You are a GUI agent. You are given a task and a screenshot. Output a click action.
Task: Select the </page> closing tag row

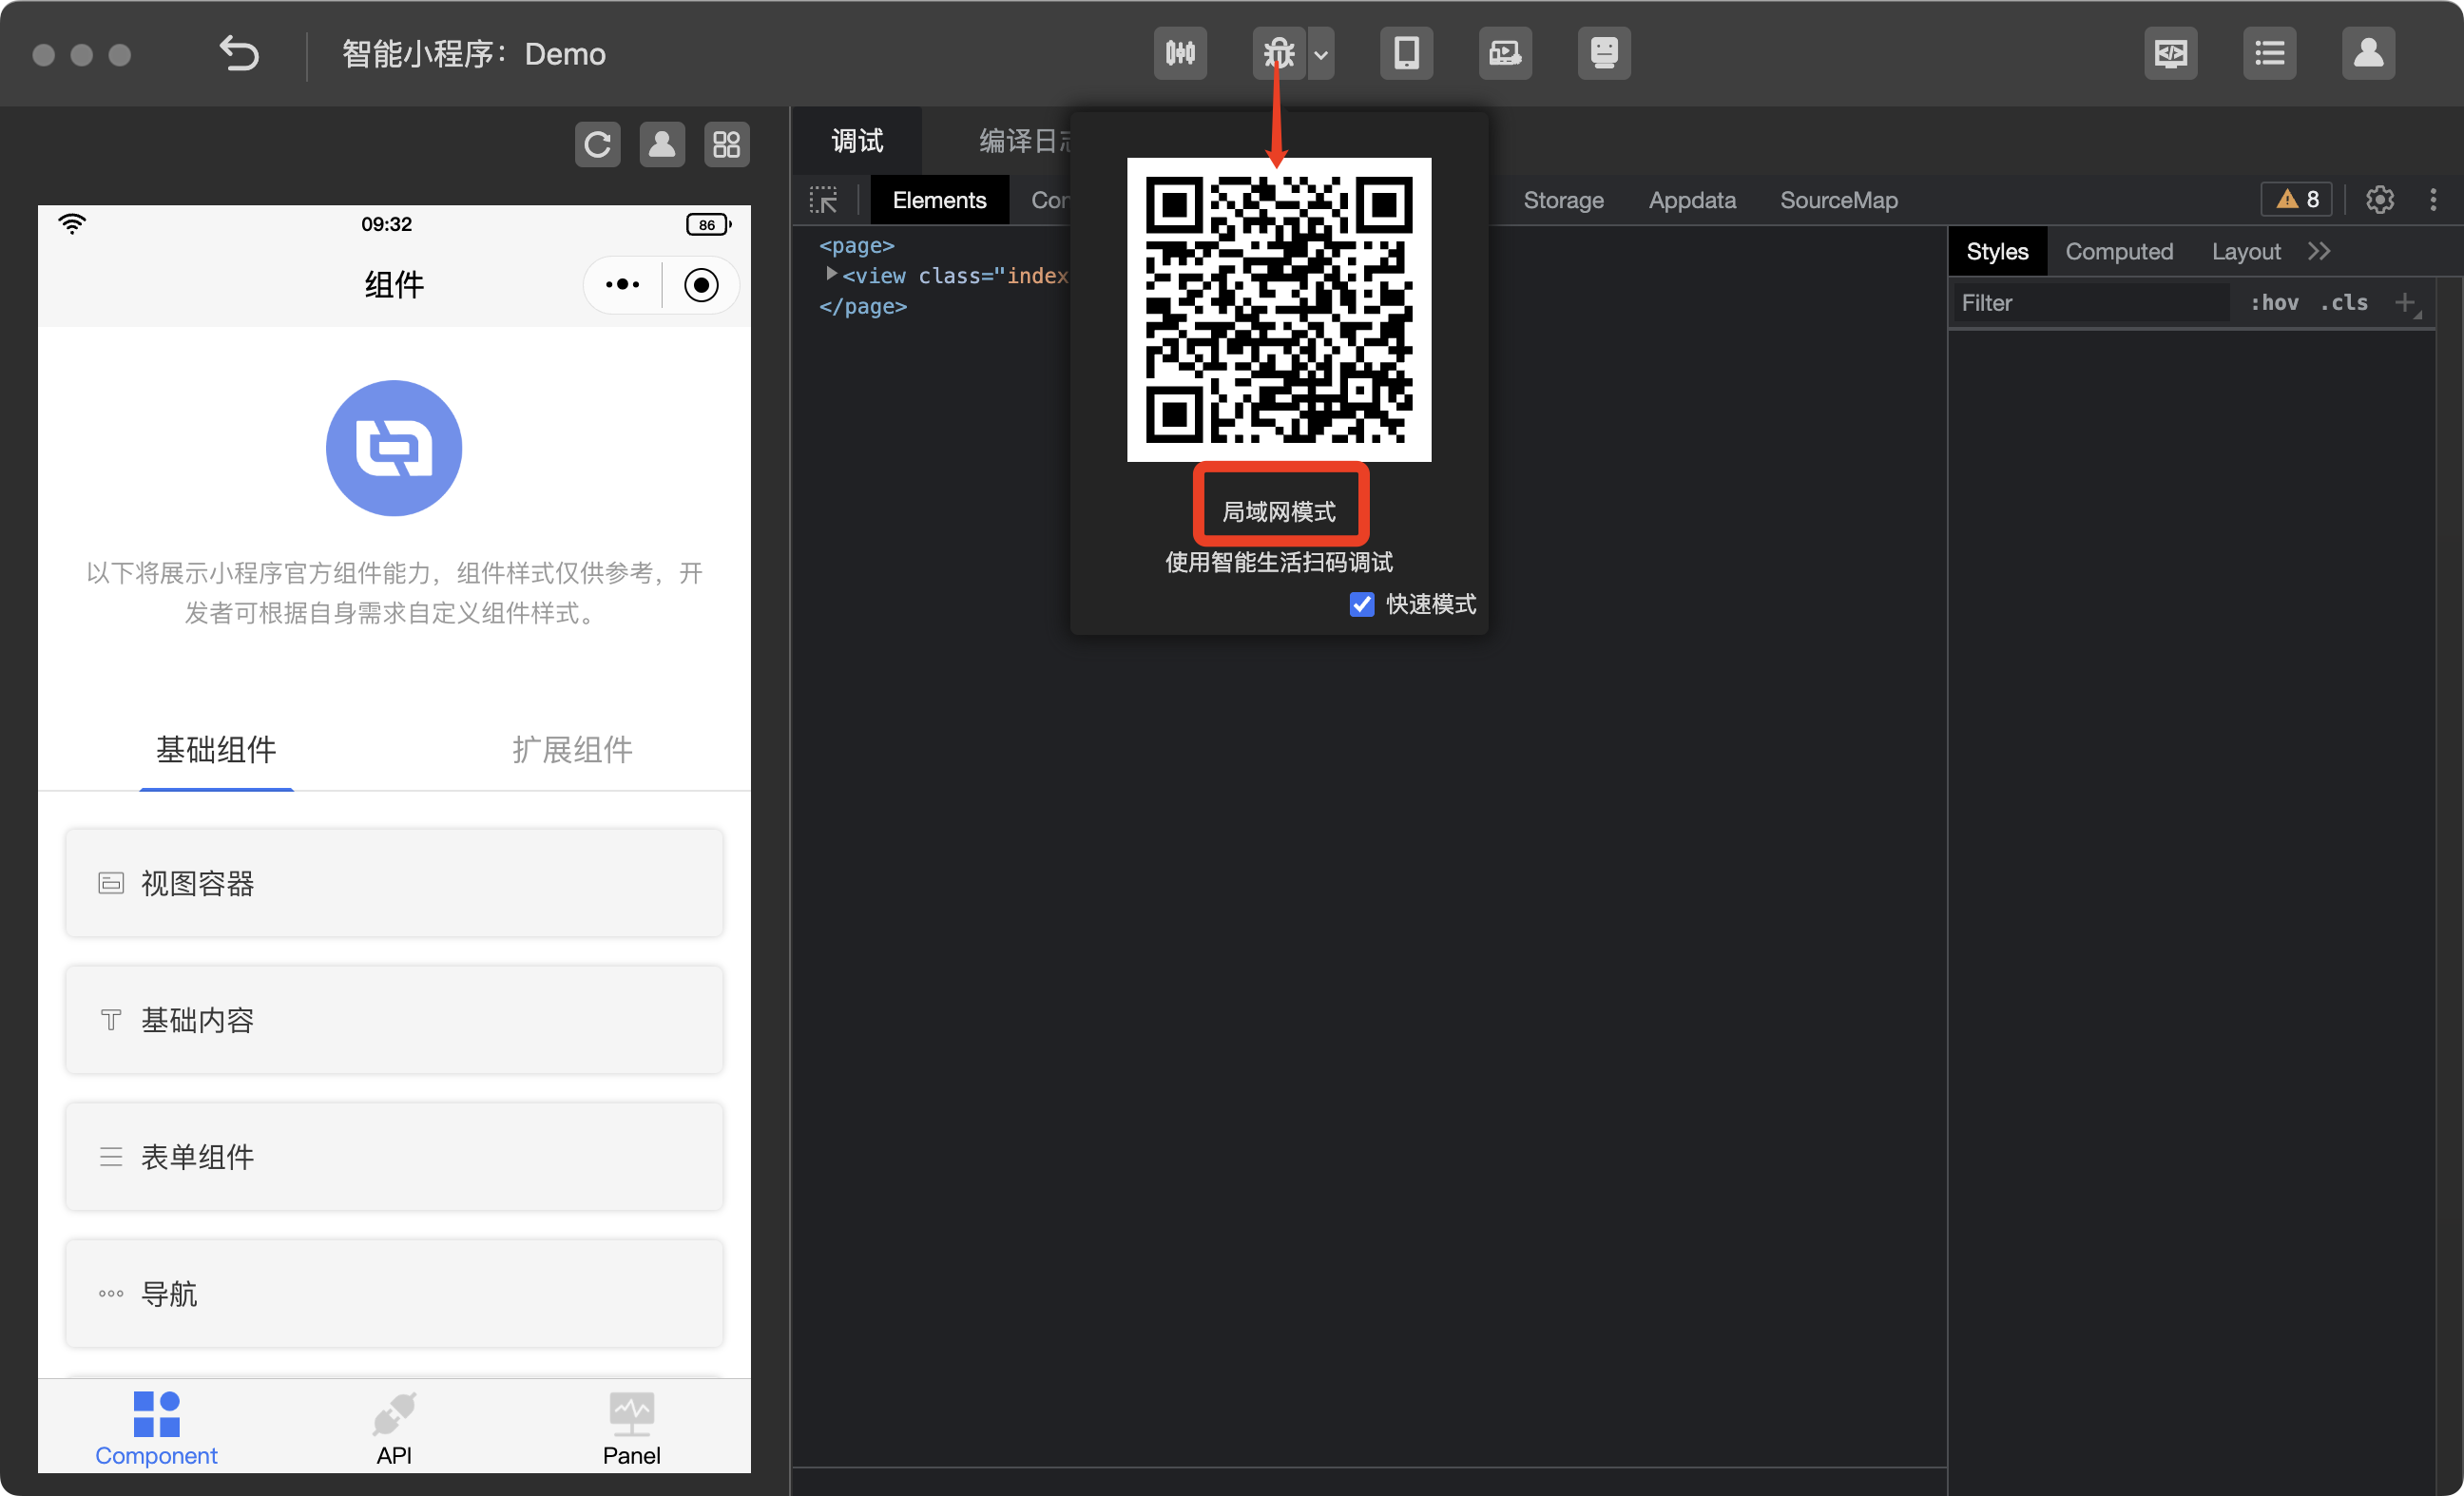pos(863,306)
